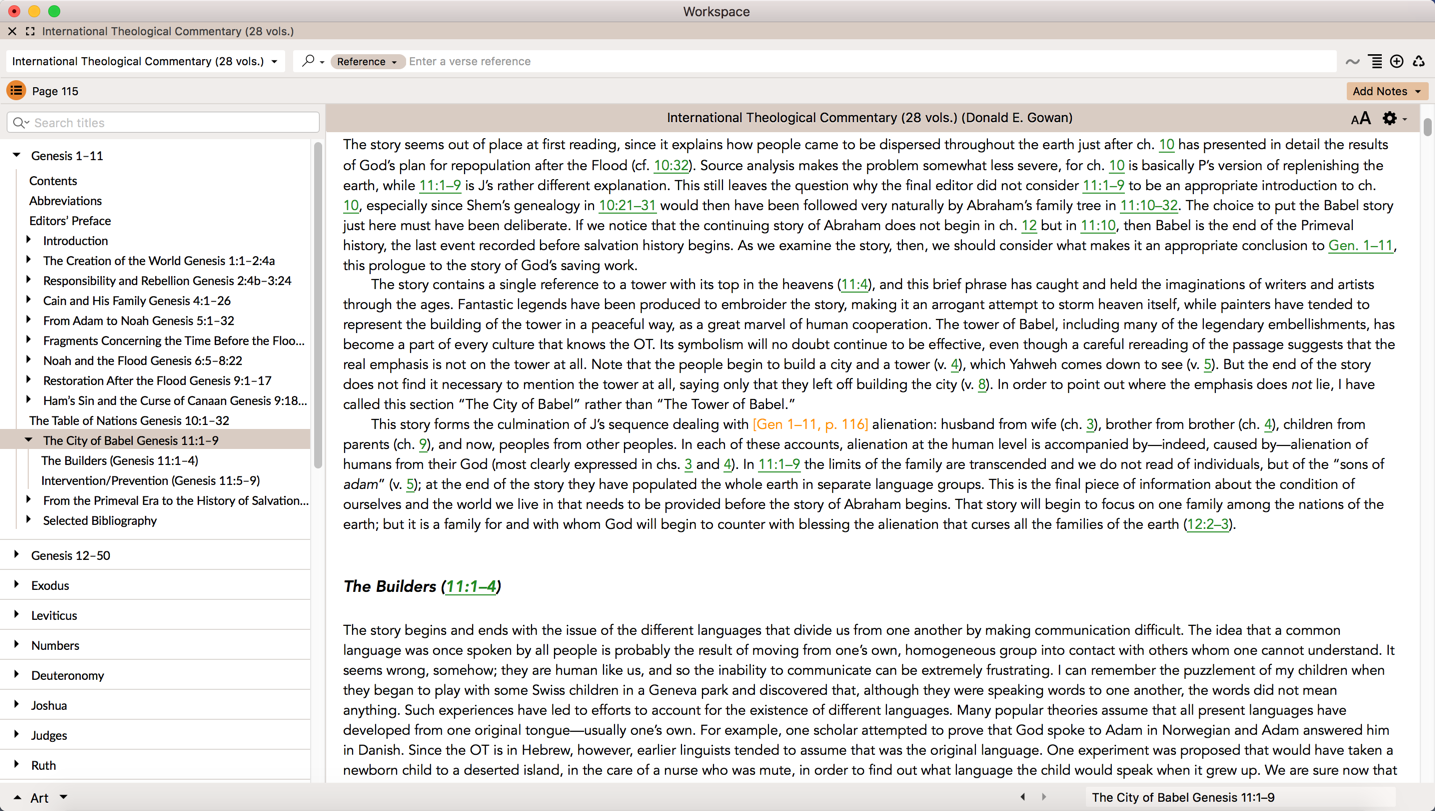This screenshot has height=811, width=1435.
Task: Click the recycle triangle icon in toolbar
Action: (x=1419, y=62)
